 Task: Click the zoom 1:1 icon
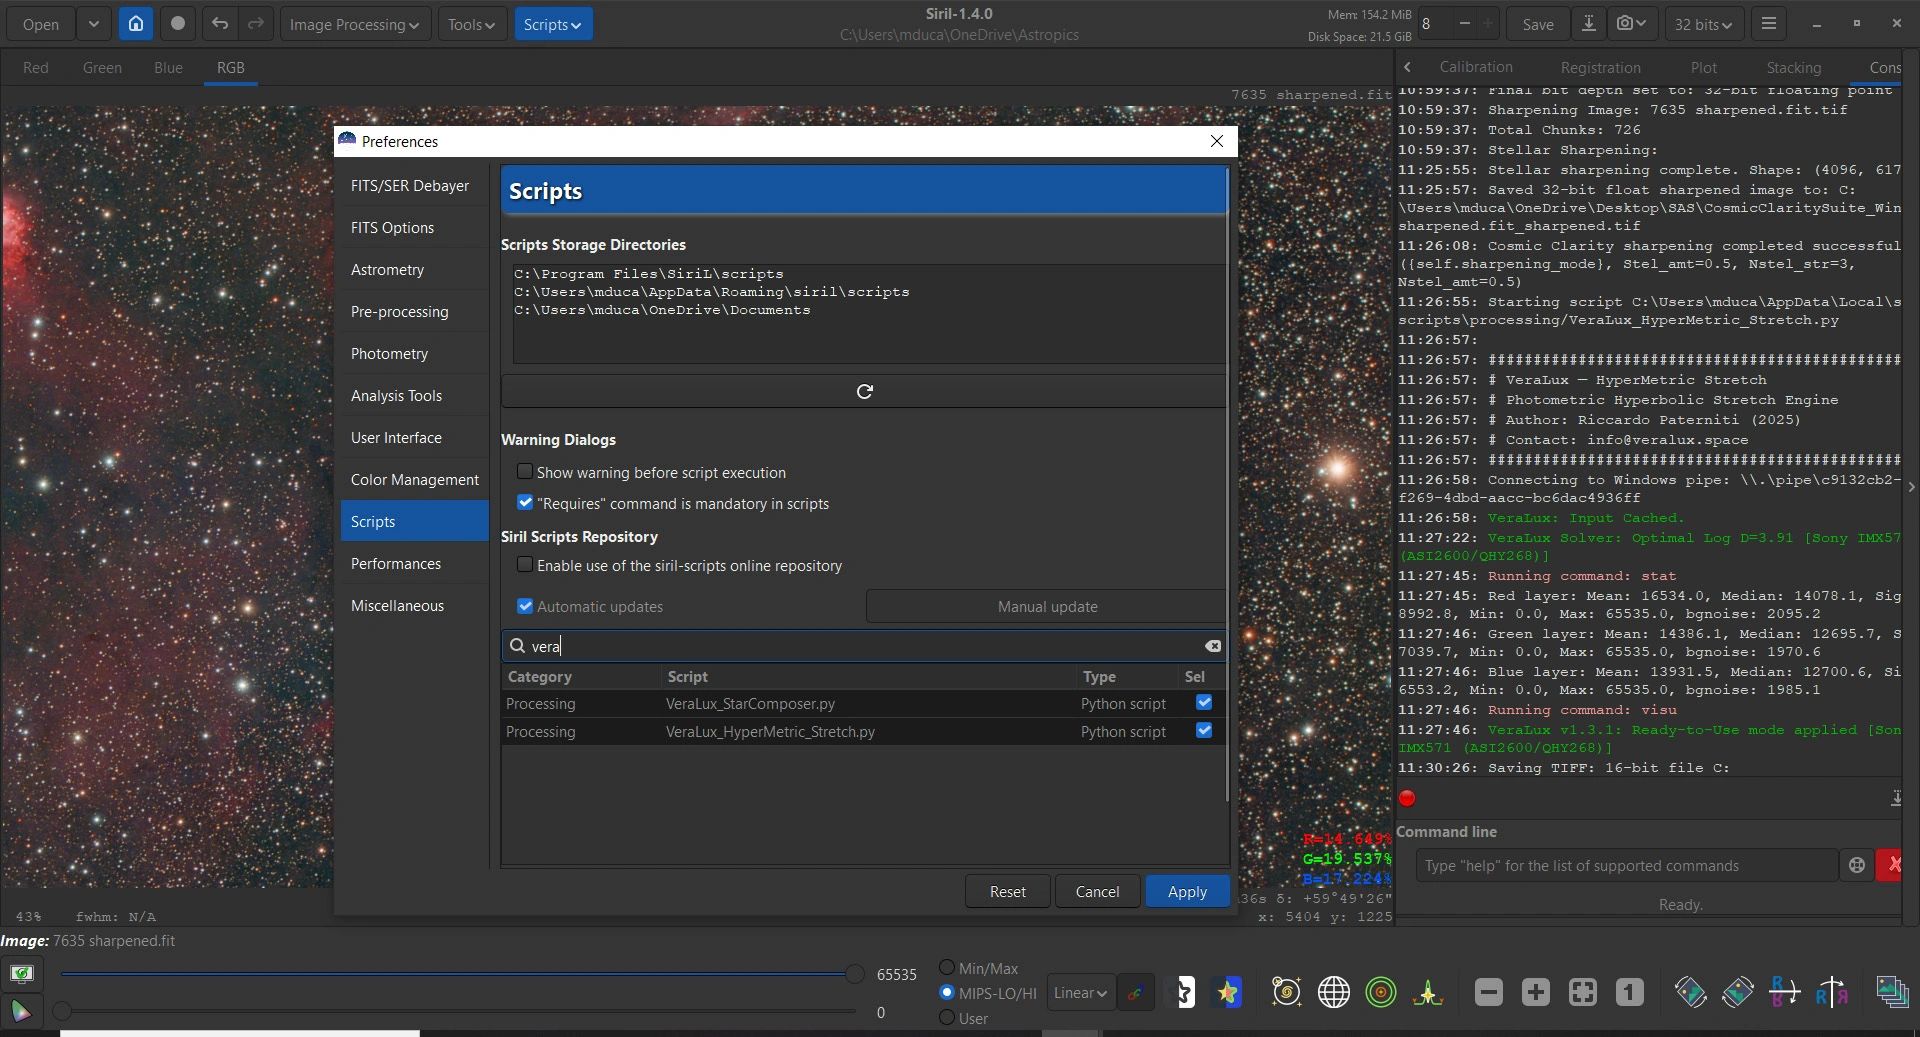pos(1630,992)
